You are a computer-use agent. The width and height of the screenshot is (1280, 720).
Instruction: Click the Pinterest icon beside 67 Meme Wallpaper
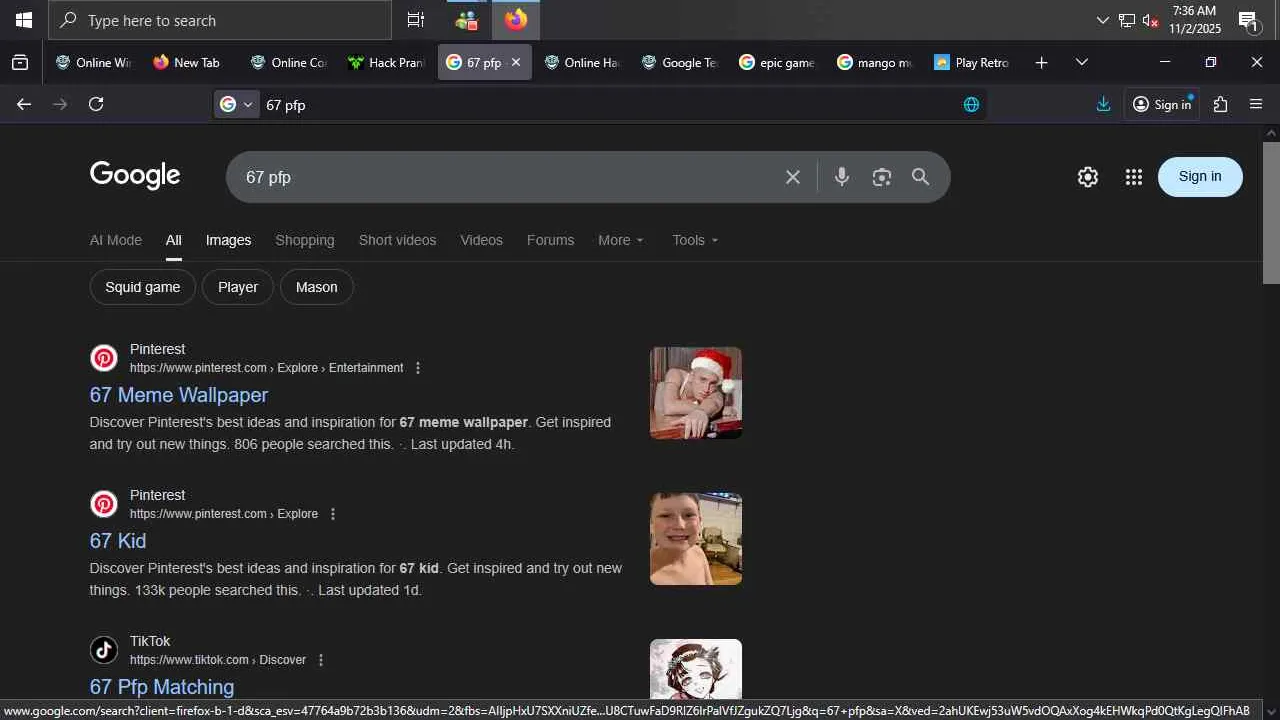pos(104,358)
